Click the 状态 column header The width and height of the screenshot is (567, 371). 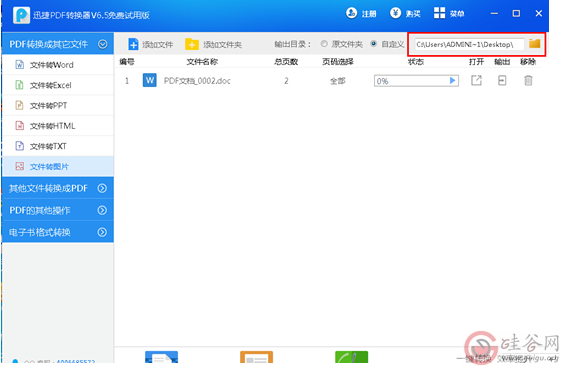(416, 62)
